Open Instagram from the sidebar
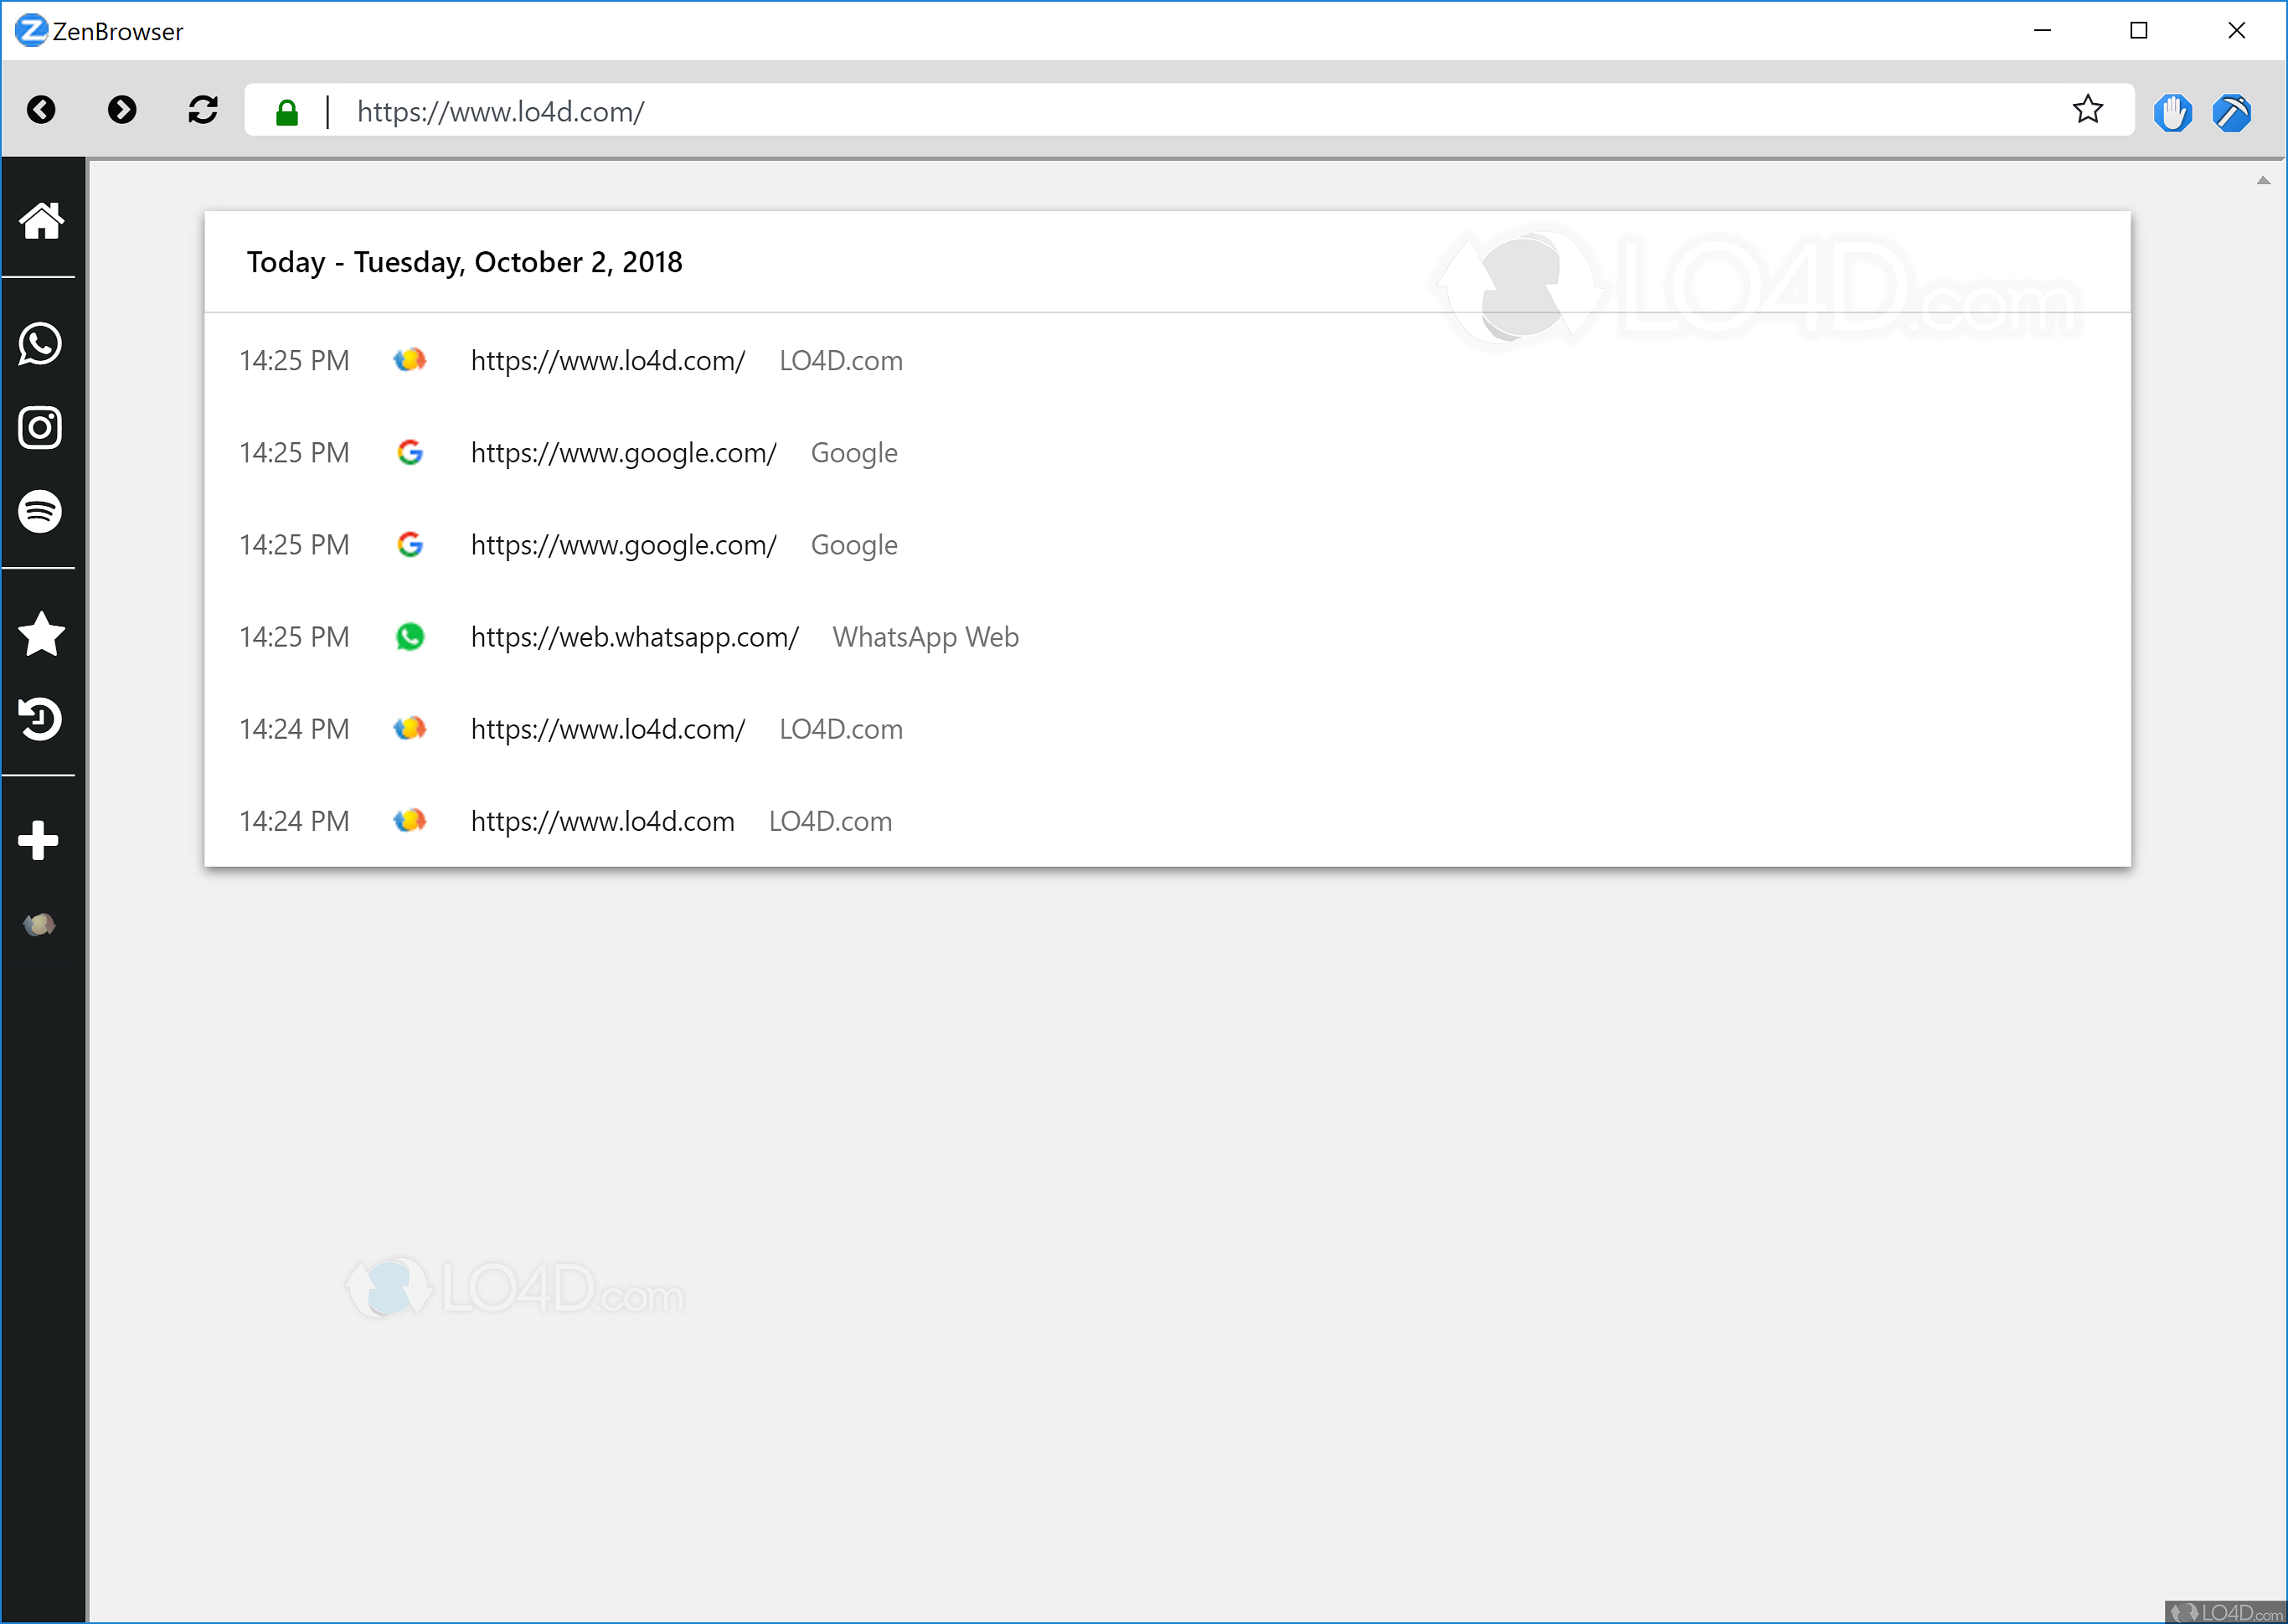 pyautogui.click(x=41, y=428)
